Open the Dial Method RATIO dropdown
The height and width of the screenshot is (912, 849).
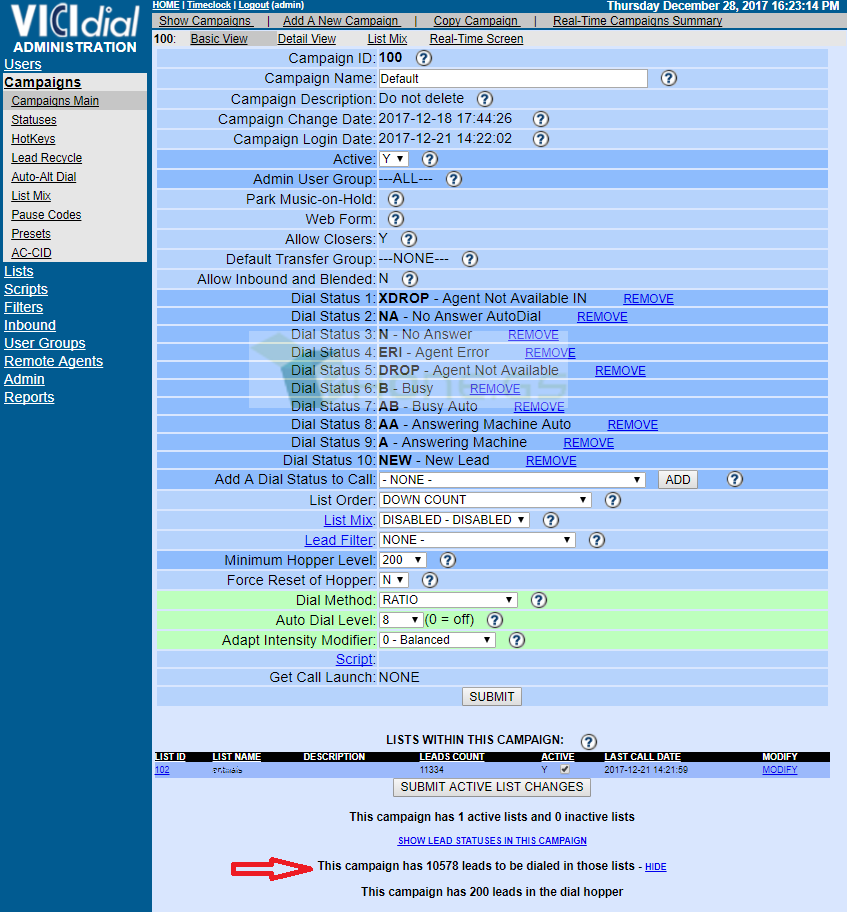[448, 600]
